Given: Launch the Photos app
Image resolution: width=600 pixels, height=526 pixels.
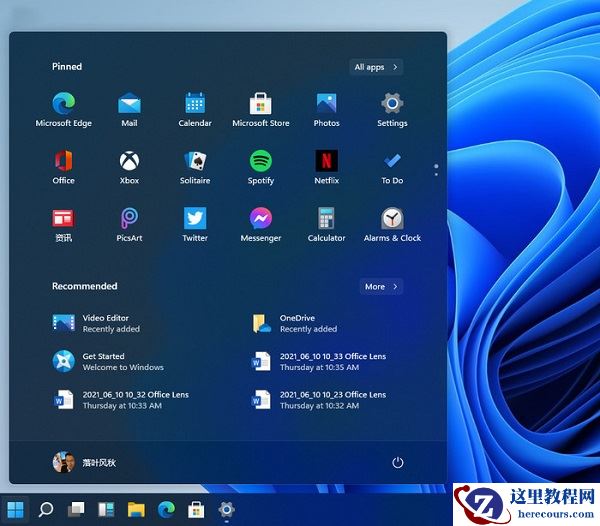Looking at the screenshot, I should [326, 109].
